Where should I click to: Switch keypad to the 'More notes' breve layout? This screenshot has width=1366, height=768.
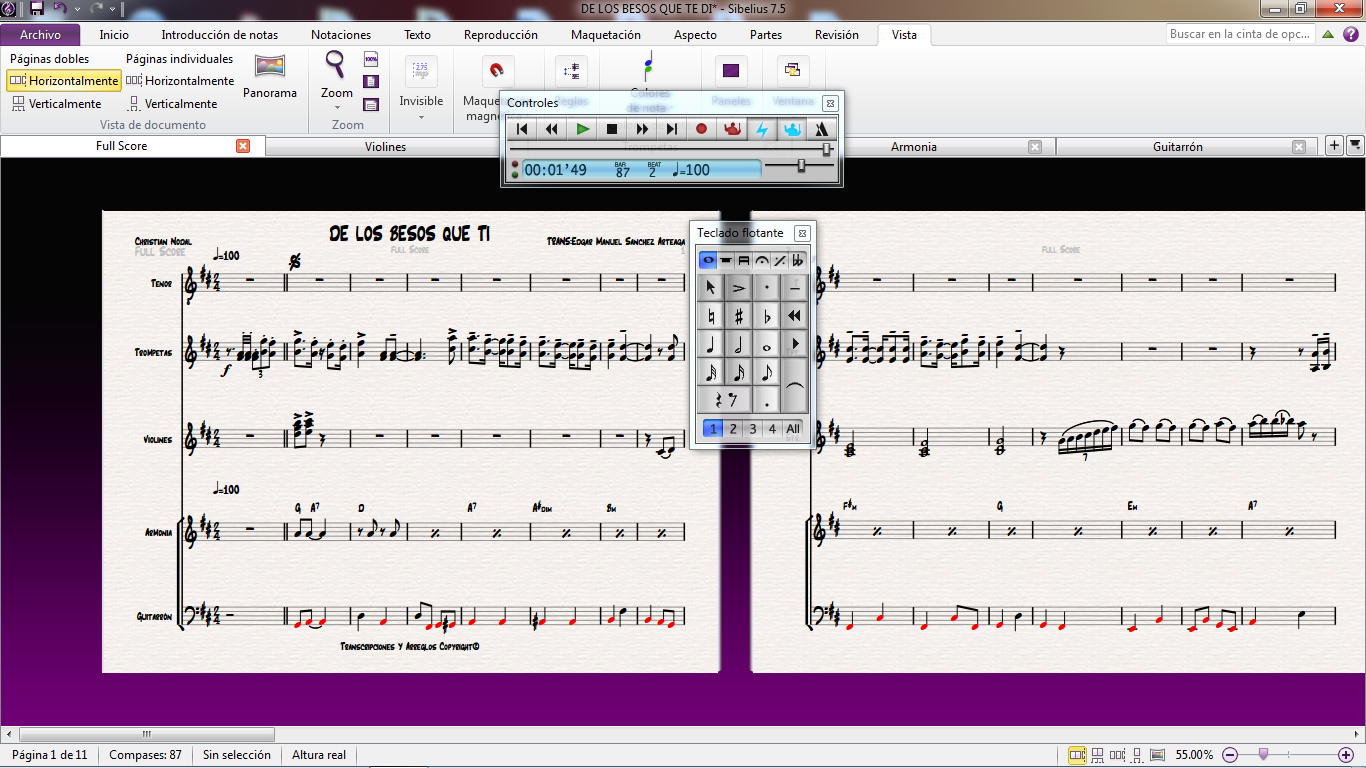click(x=726, y=261)
